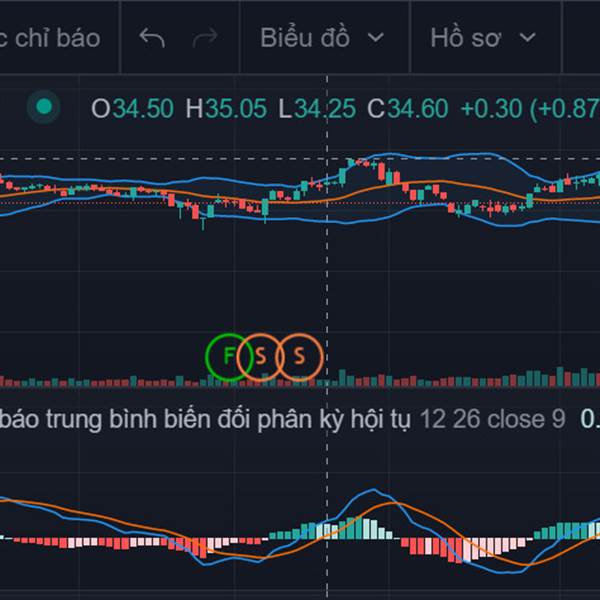This screenshot has width=600, height=600.
Task: Click the high price H35.05
Action: click(x=226, y=109)
